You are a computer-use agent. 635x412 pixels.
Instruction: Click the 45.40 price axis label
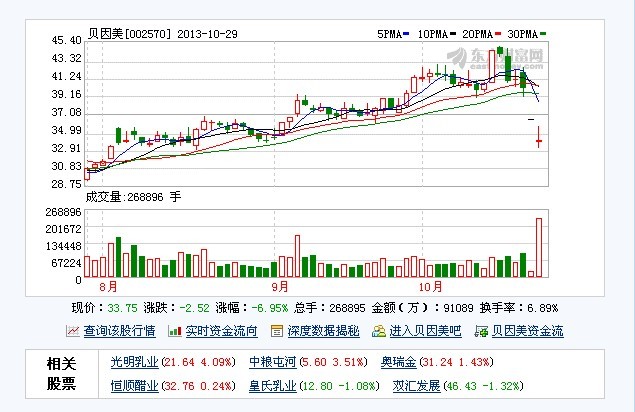66,41
